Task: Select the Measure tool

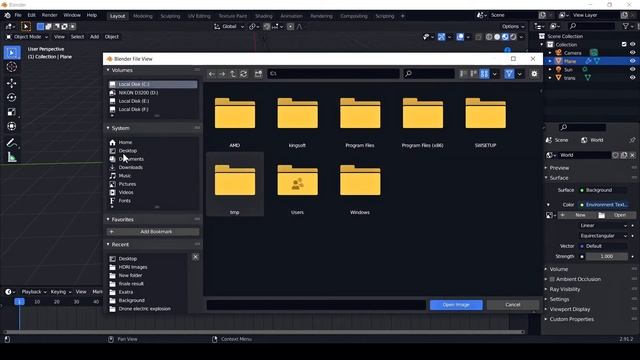Action: click(x=11, y=157)
